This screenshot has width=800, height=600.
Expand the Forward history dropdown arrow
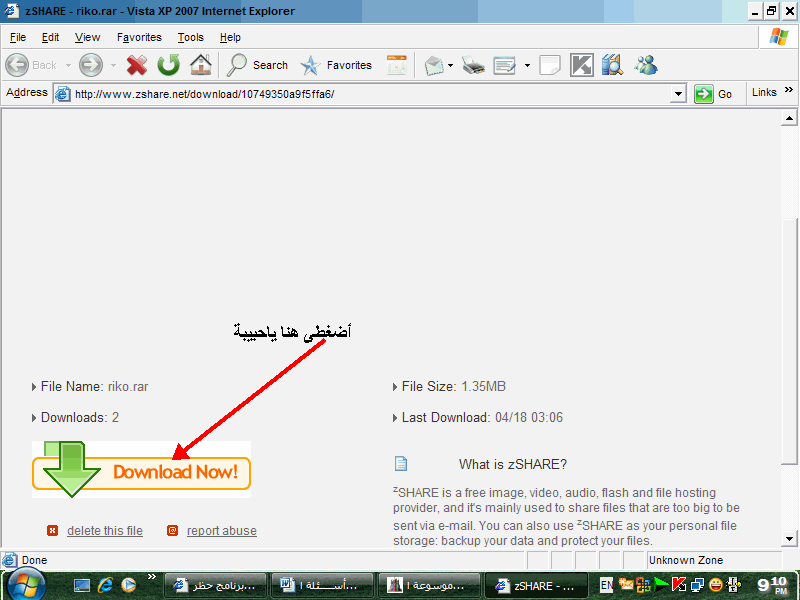pyautogui.click(x=113, y=65)
